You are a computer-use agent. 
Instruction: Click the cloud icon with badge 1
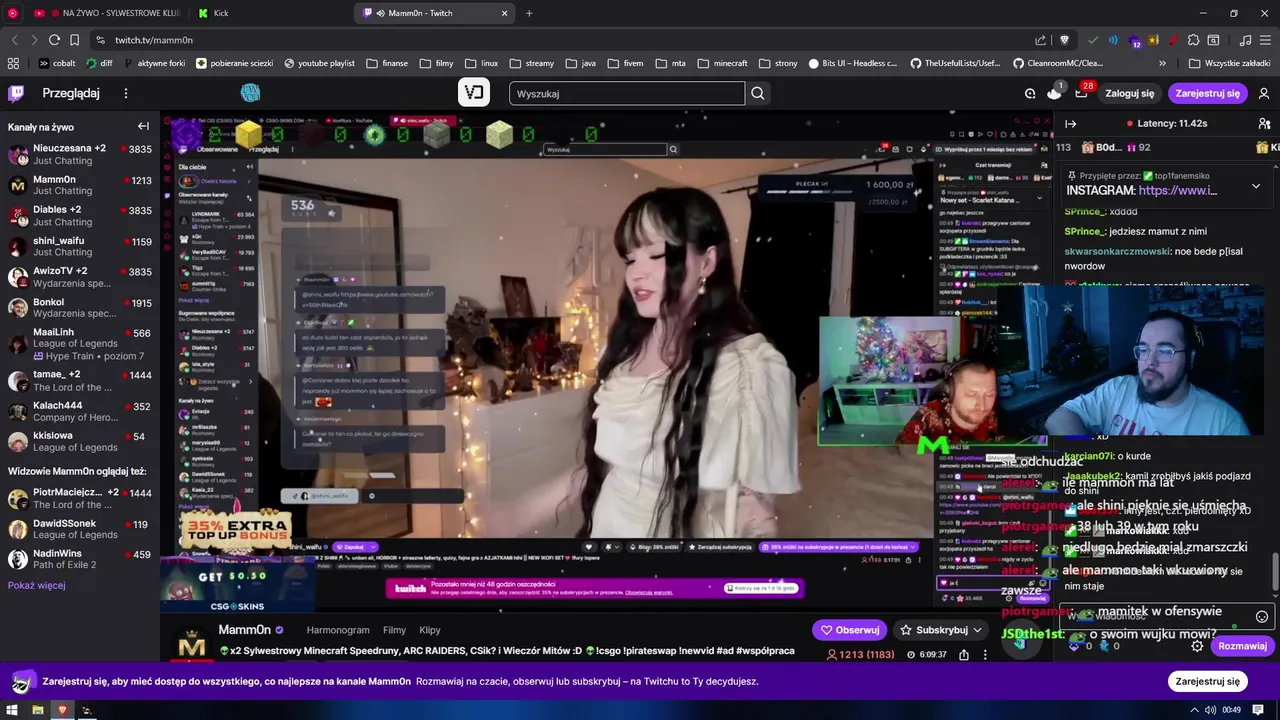point(1054,93)
